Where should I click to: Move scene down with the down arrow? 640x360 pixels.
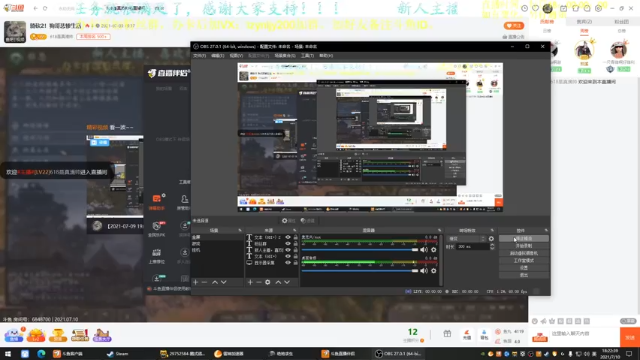tap(224, 282)
